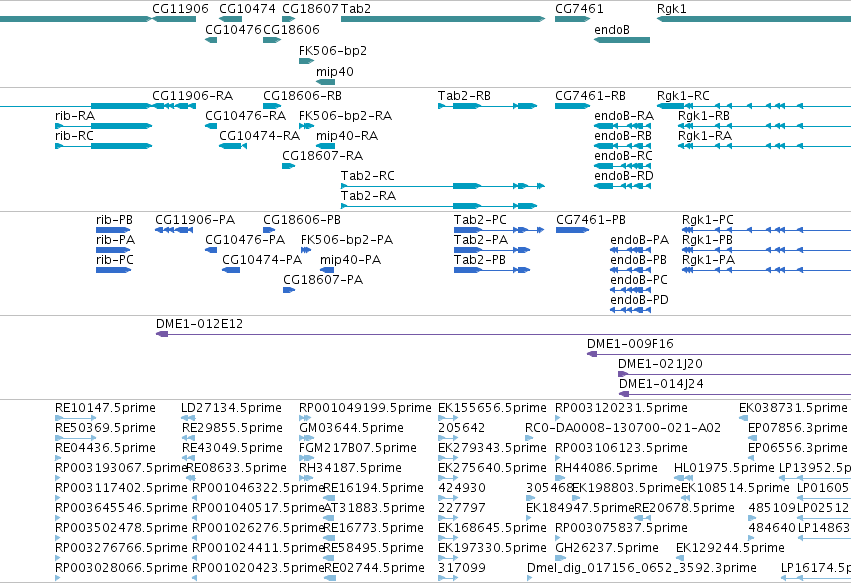This screenshot has width=851, height=583.
Task: Click the 'CG18606-PB' protein label
Action: point(302,220)
